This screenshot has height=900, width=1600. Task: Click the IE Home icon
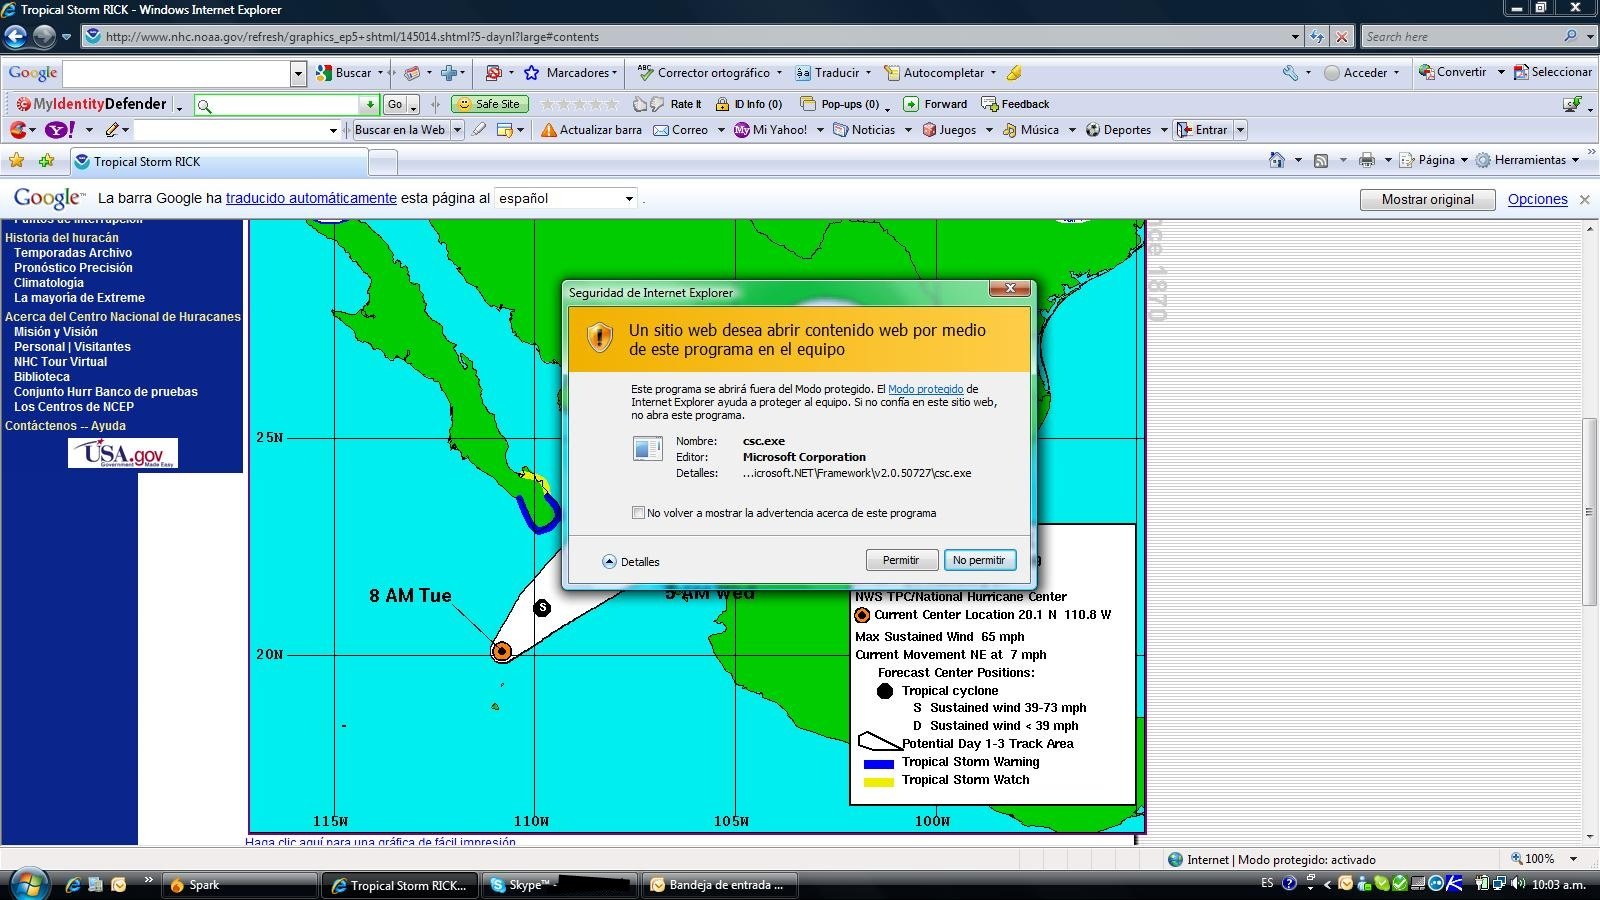(x=1276, y=160)
